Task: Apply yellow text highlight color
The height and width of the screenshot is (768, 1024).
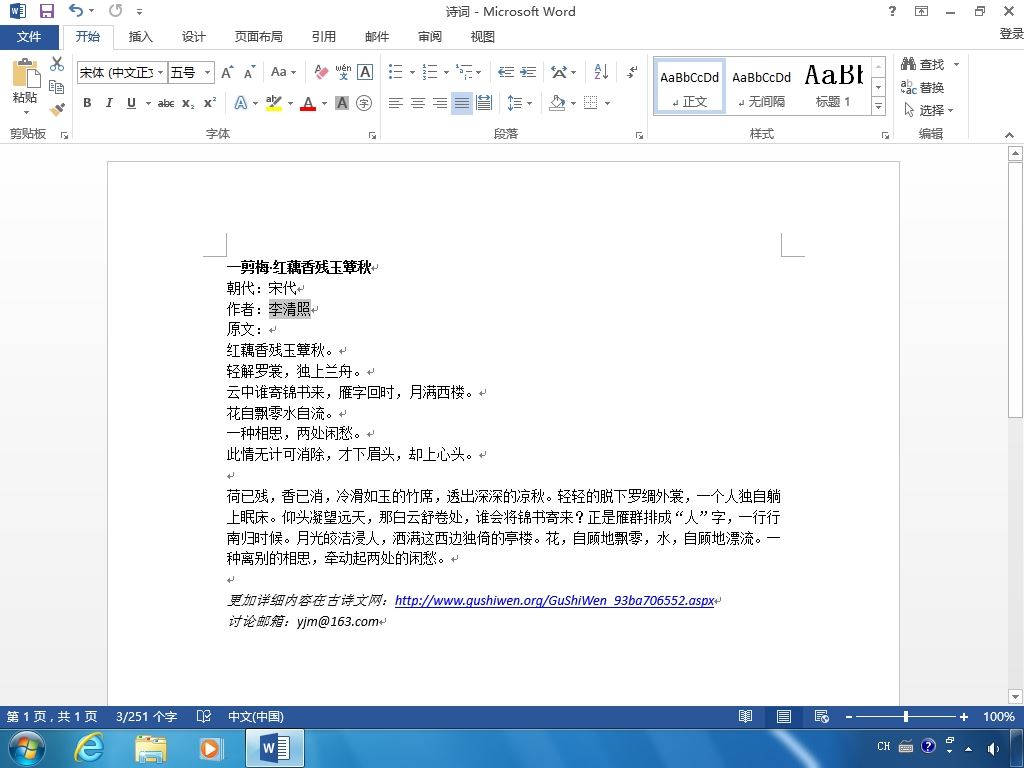Action: 274,103
